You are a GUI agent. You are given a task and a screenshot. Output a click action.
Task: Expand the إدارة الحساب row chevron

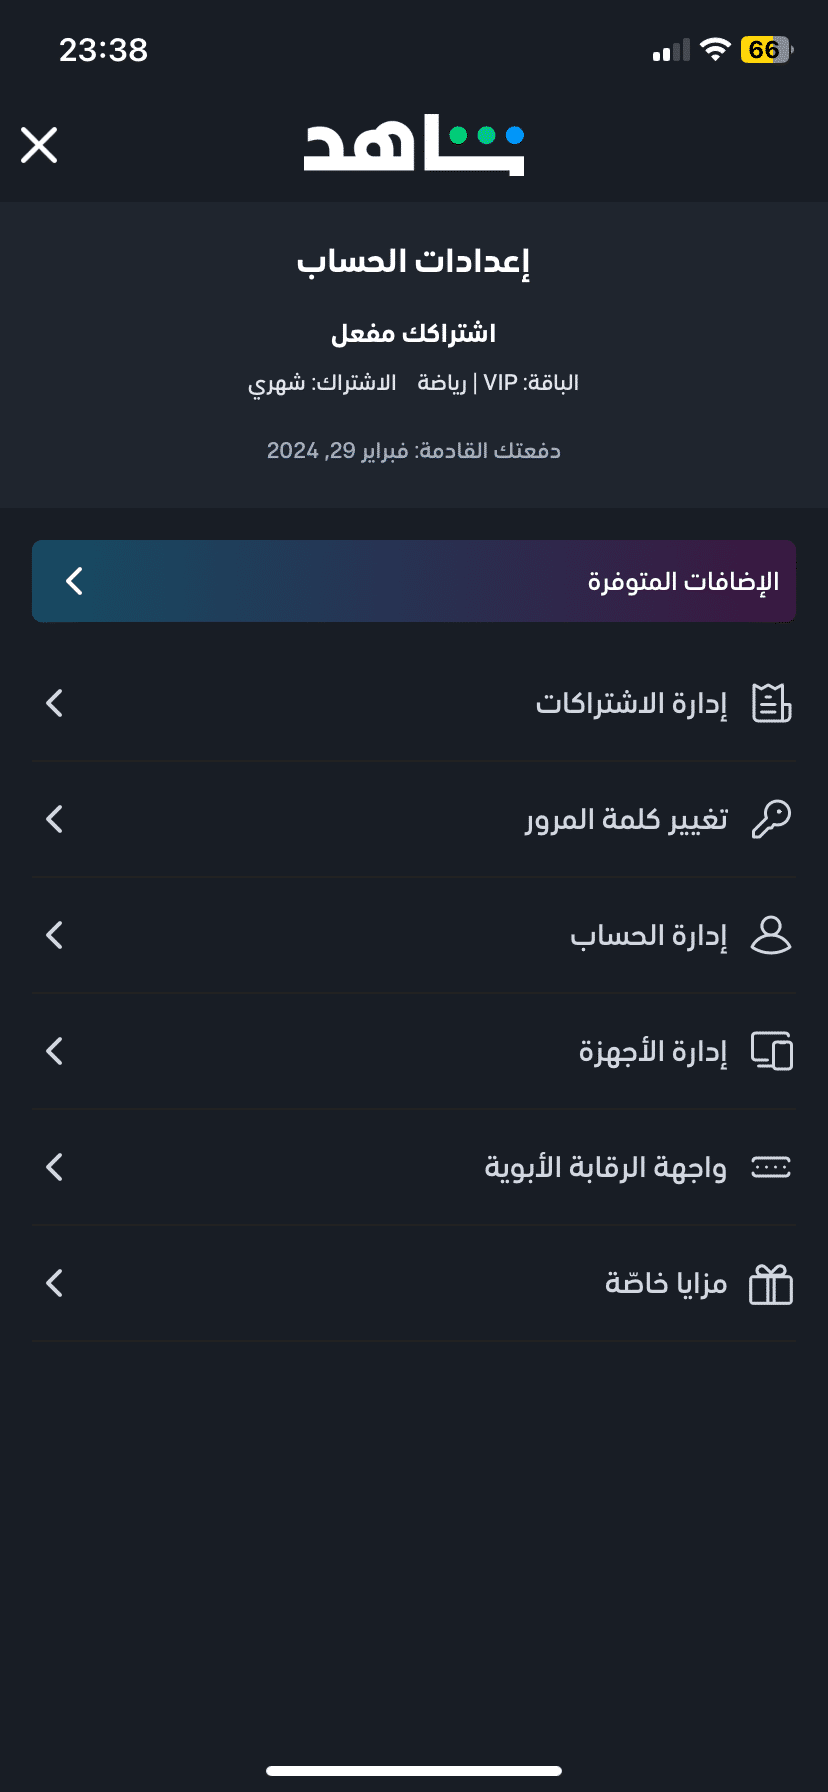pyautogui.click(x=55, y=935)
